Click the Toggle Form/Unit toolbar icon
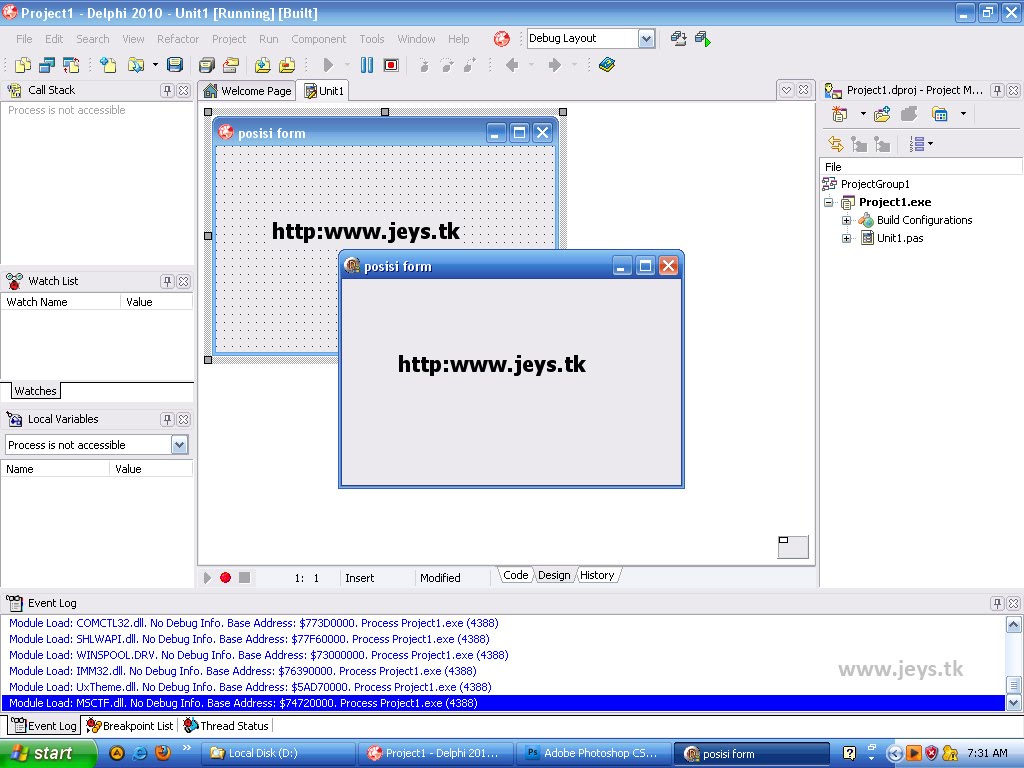The height and width of the screenshot is (768, 1024). 71,65
